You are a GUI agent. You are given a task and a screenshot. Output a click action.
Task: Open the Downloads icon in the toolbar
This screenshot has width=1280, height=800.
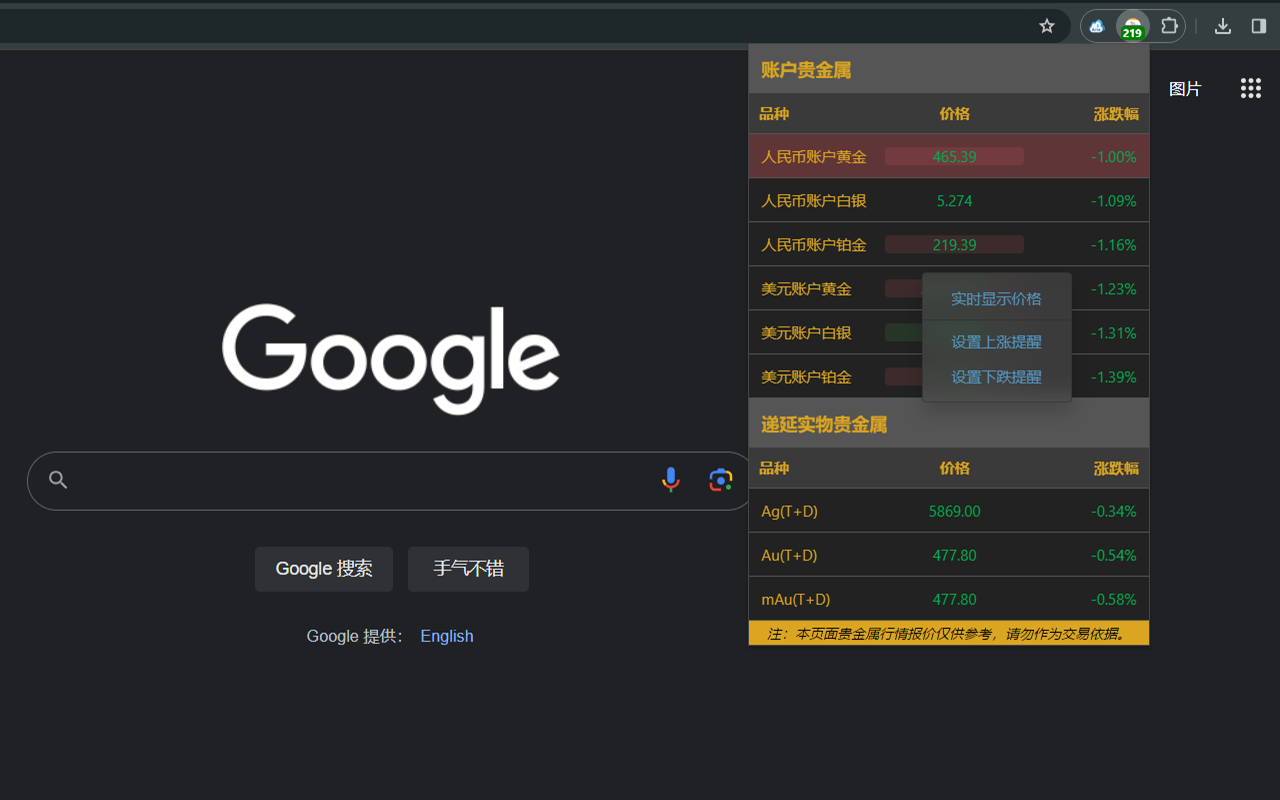(x=1222, y=26)
